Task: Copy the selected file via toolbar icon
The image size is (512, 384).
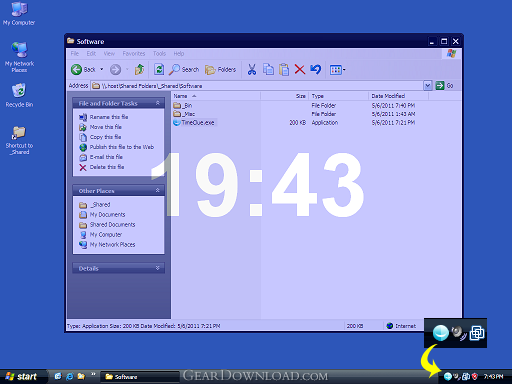Action: pyautogui.click(x=268, y=69)
